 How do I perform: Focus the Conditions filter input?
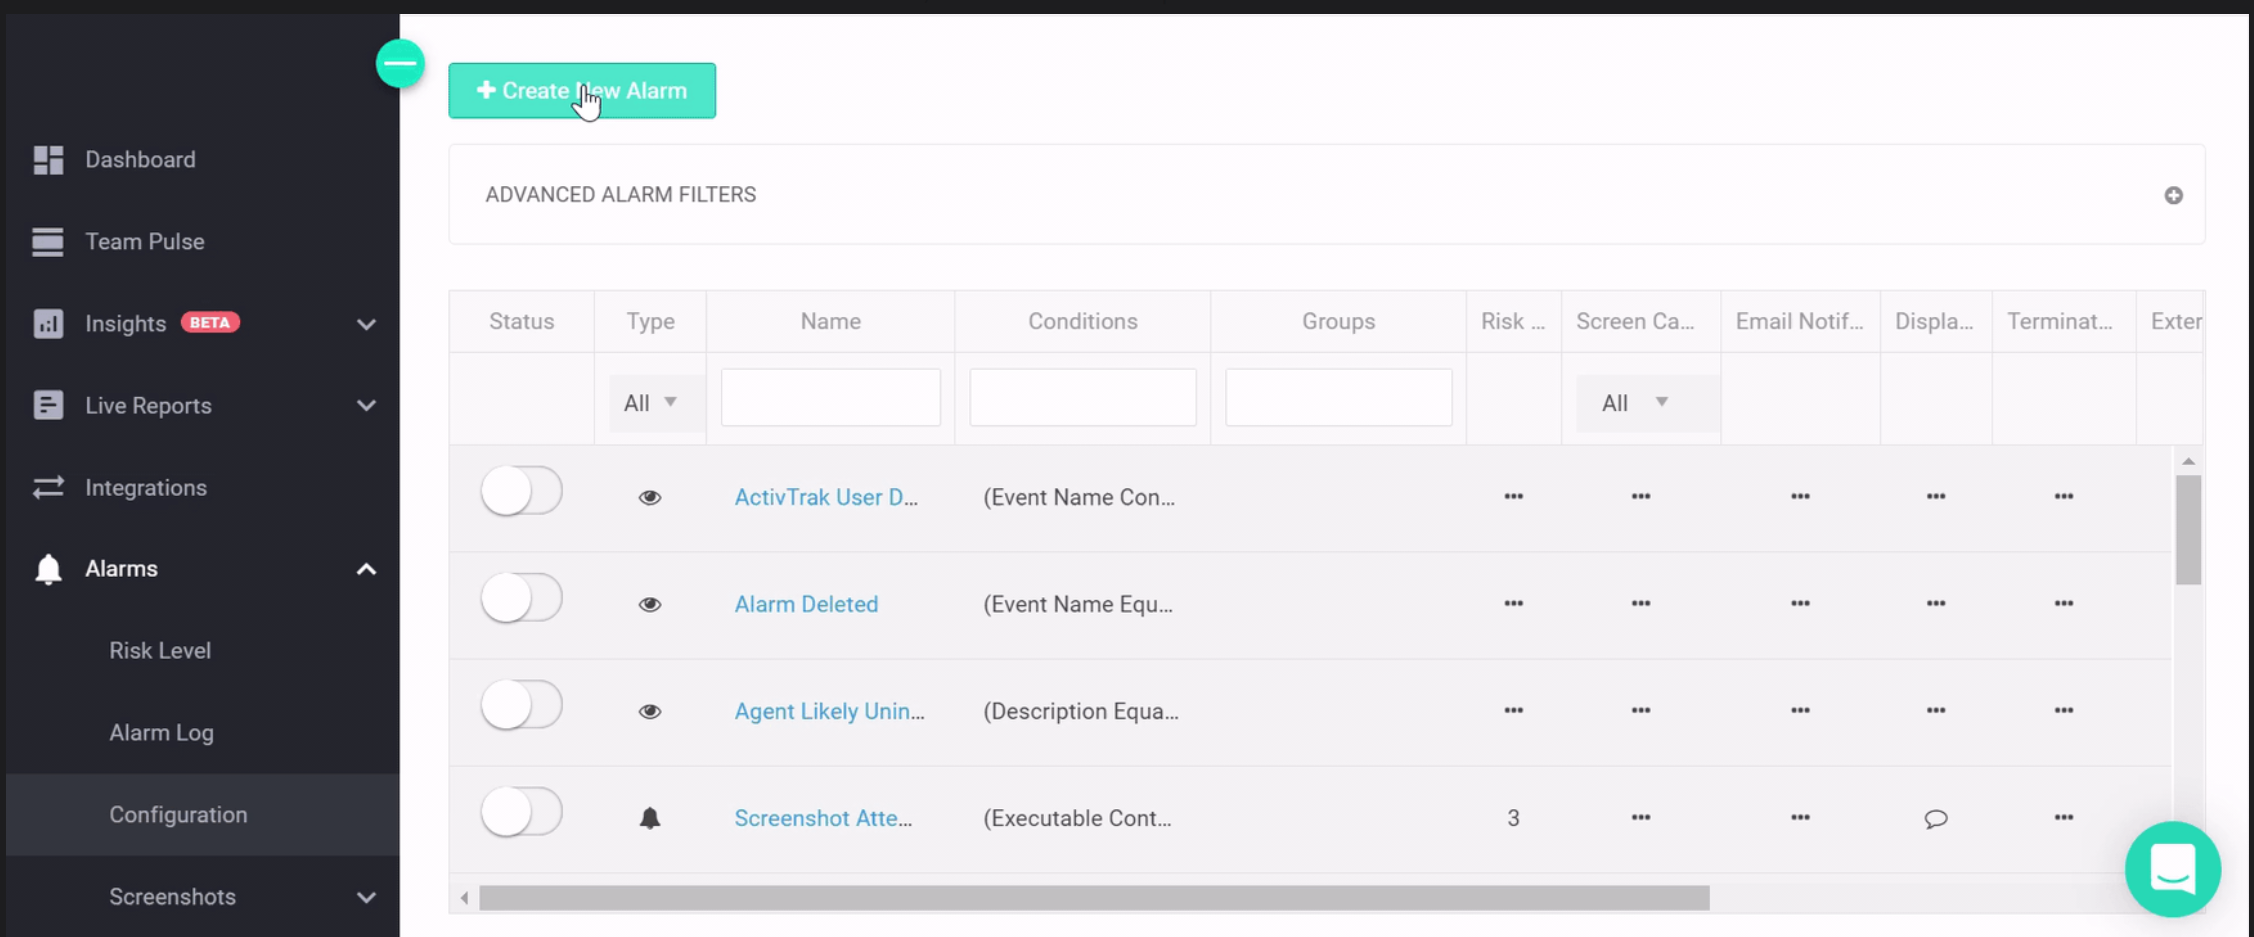(x=1083, y=398)
